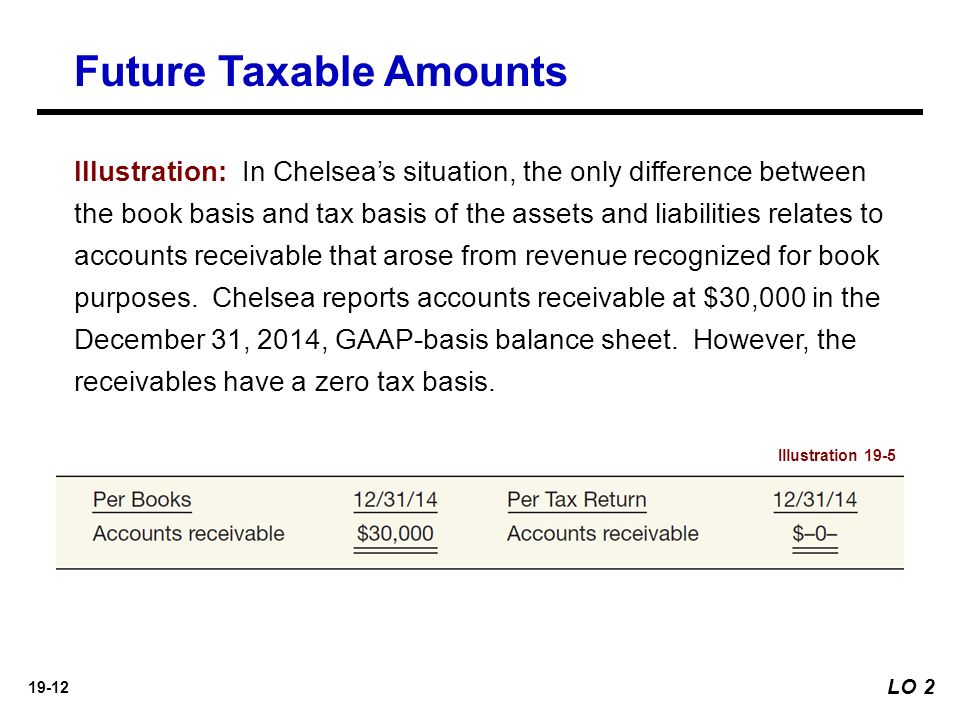Click the slide number 19-12
The height and width of the screenshot is (720, 960).
click(48, 688)
